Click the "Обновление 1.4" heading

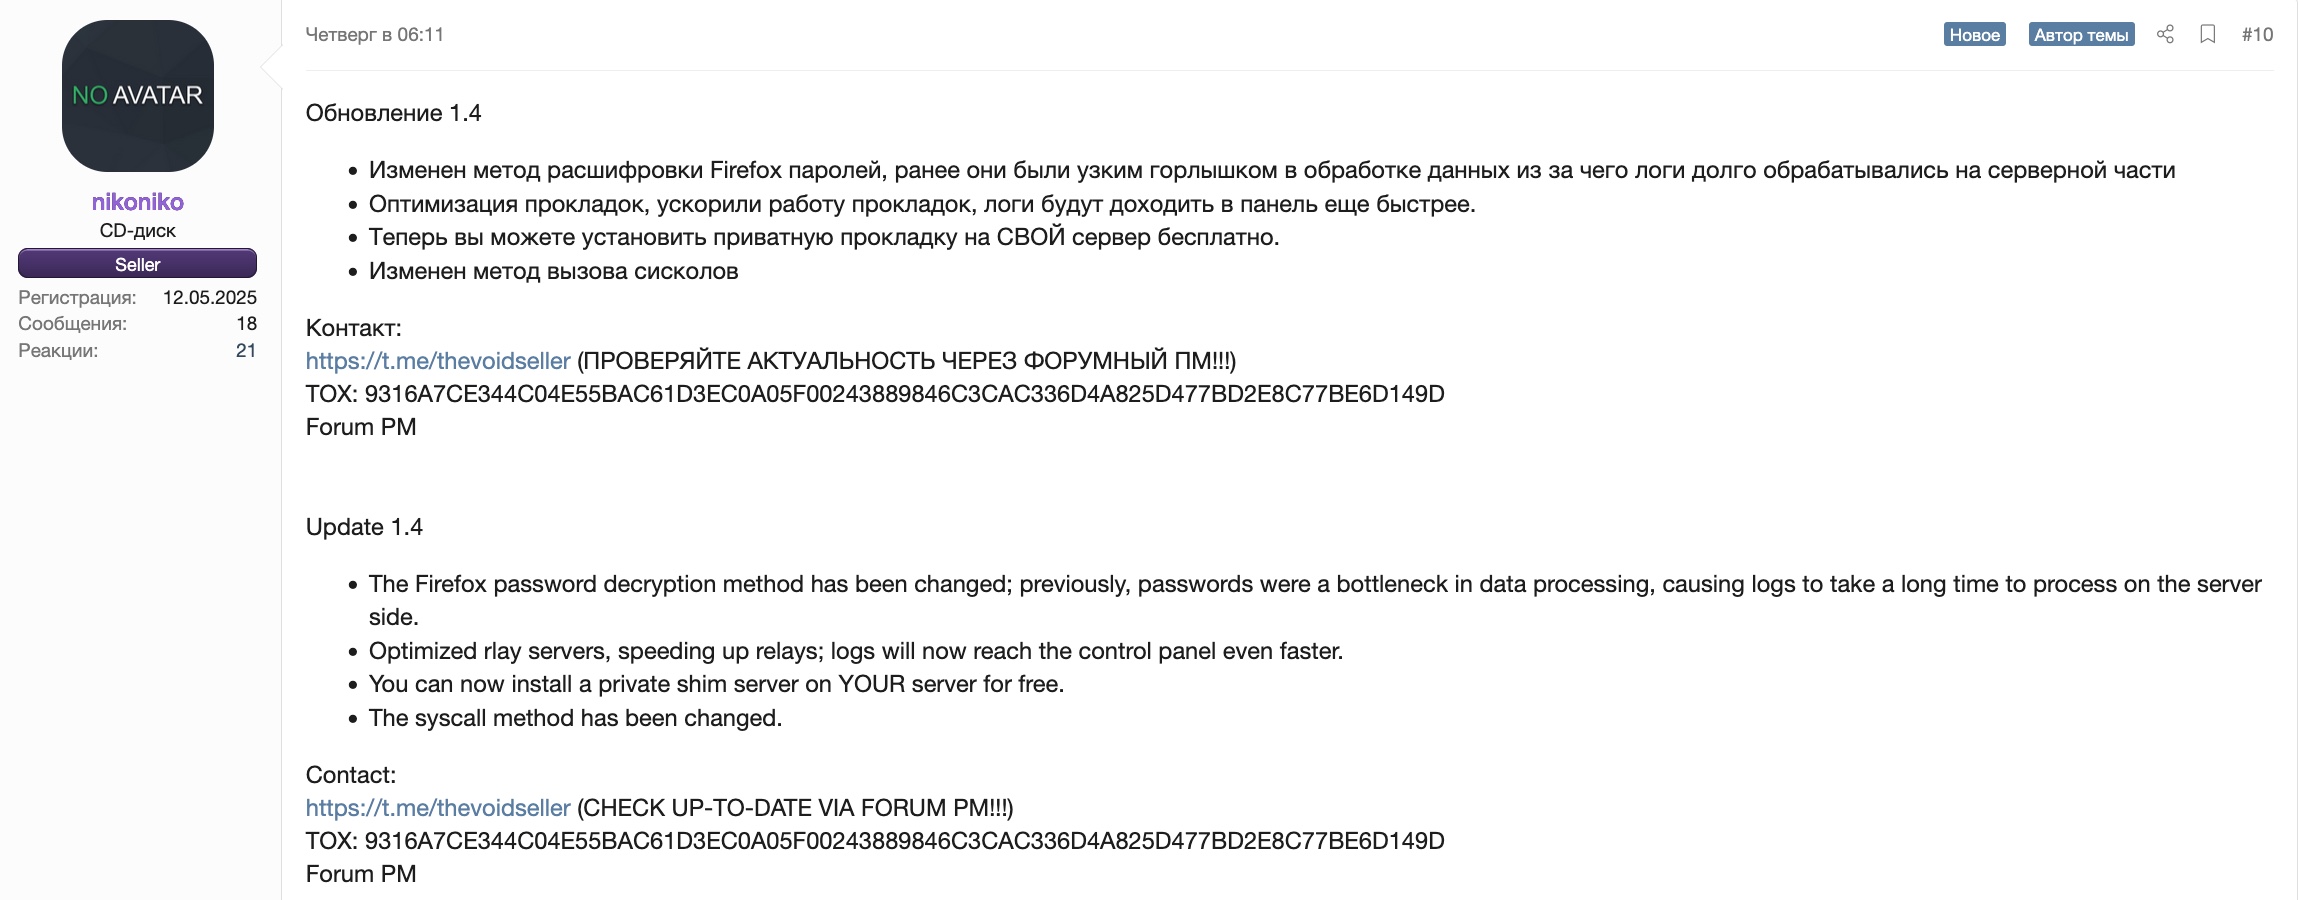click(393, 113)
